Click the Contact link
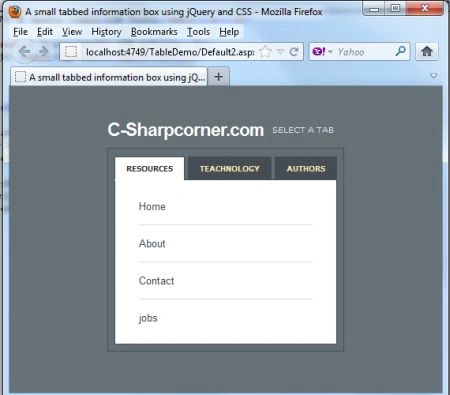This screenshot has height=395, width=450. click(156, 281)
